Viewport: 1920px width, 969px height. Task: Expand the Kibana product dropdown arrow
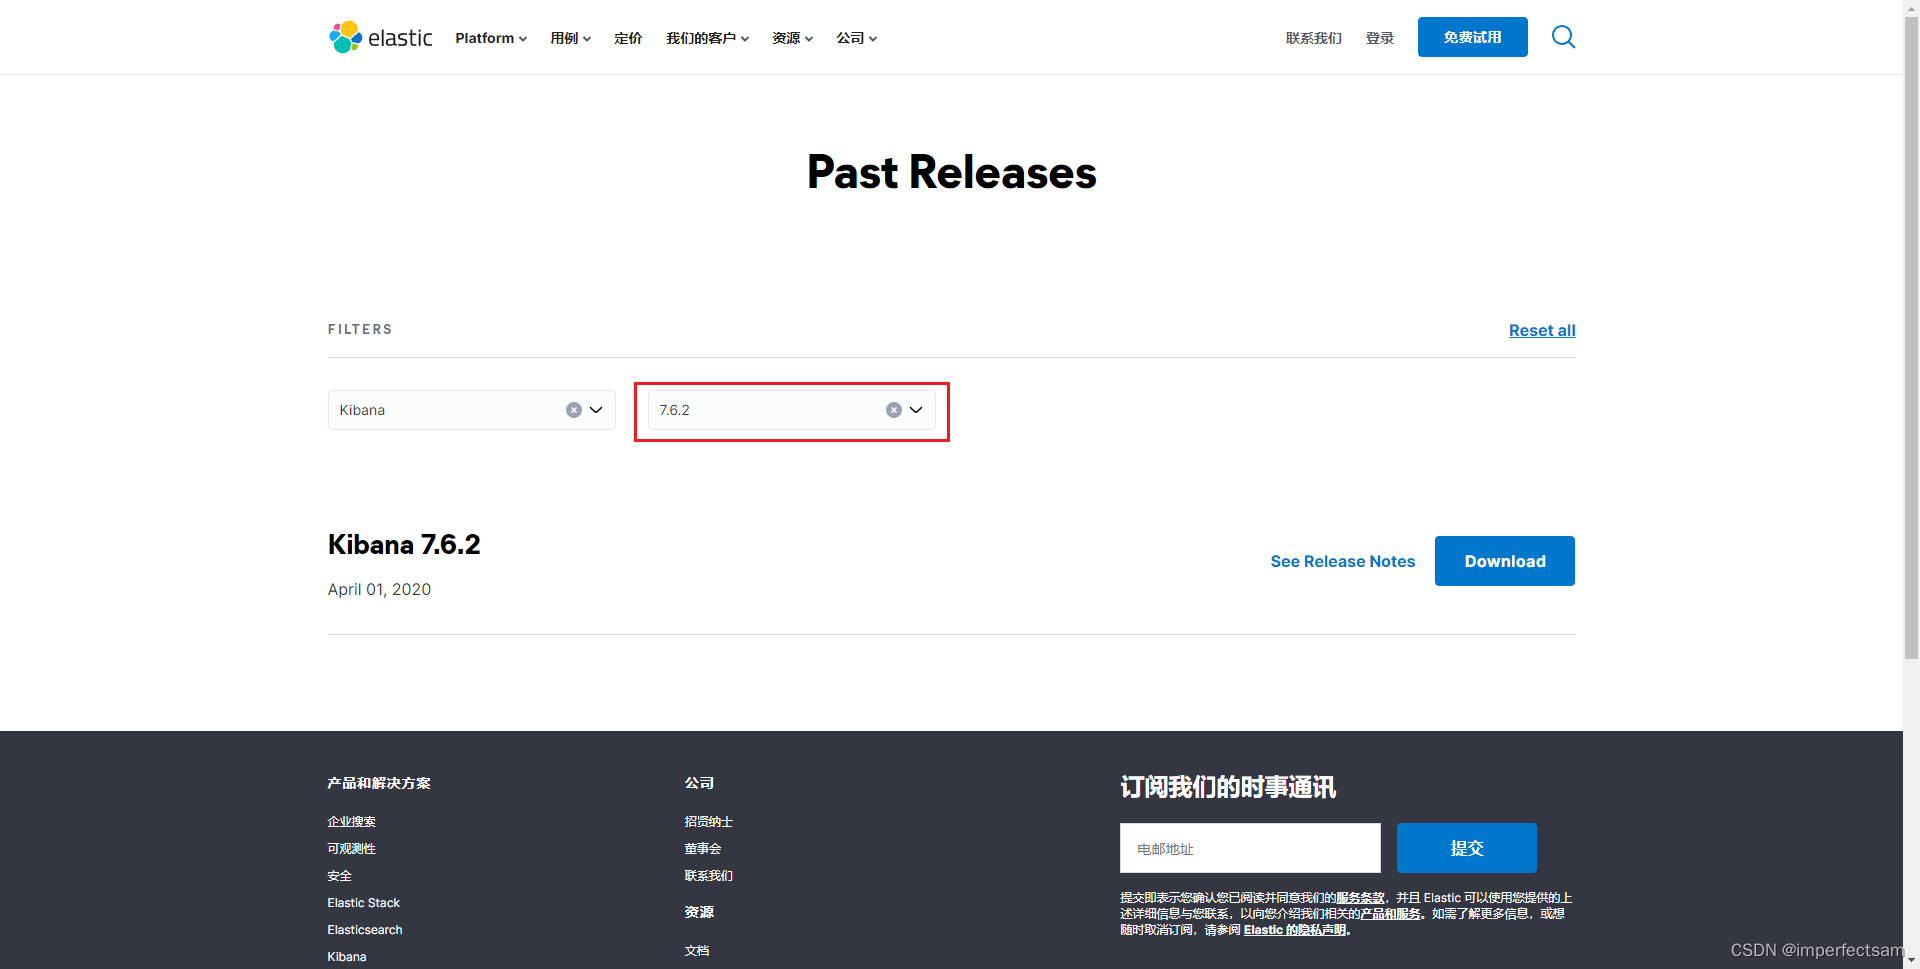[x=597, y=410]
